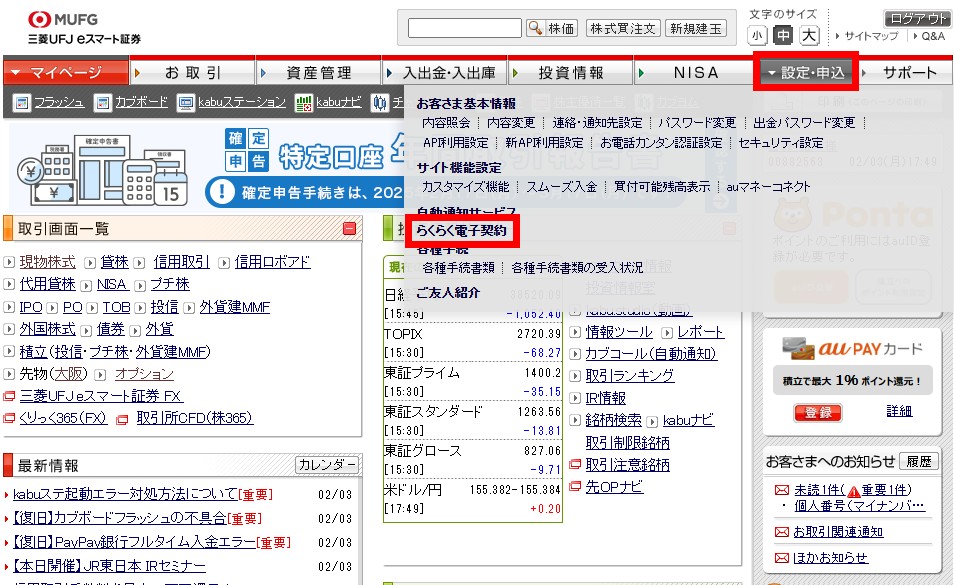Viewport: 954px width, 585px height.
Task: Open フラッシュ tool icon
Action: click(21, 103)
